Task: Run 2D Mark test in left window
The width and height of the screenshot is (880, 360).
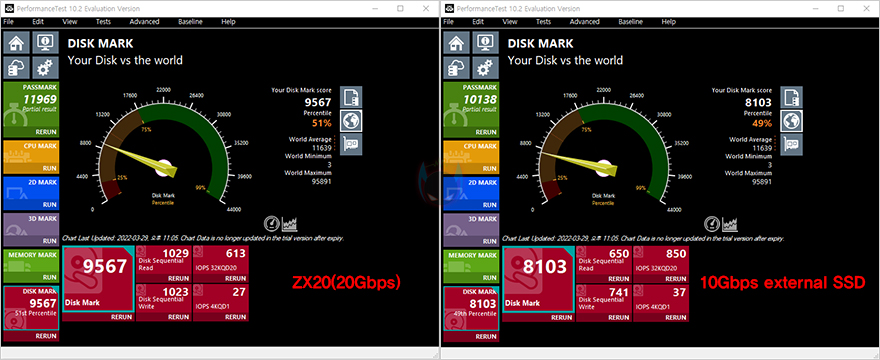Action: click(50, 205)
